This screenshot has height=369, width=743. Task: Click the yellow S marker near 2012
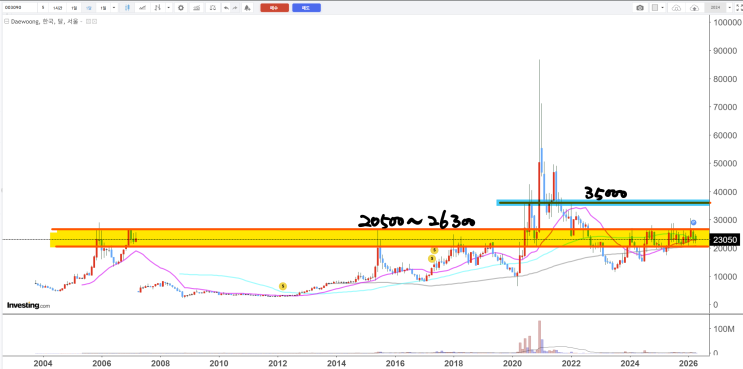(x=283, y=286)
